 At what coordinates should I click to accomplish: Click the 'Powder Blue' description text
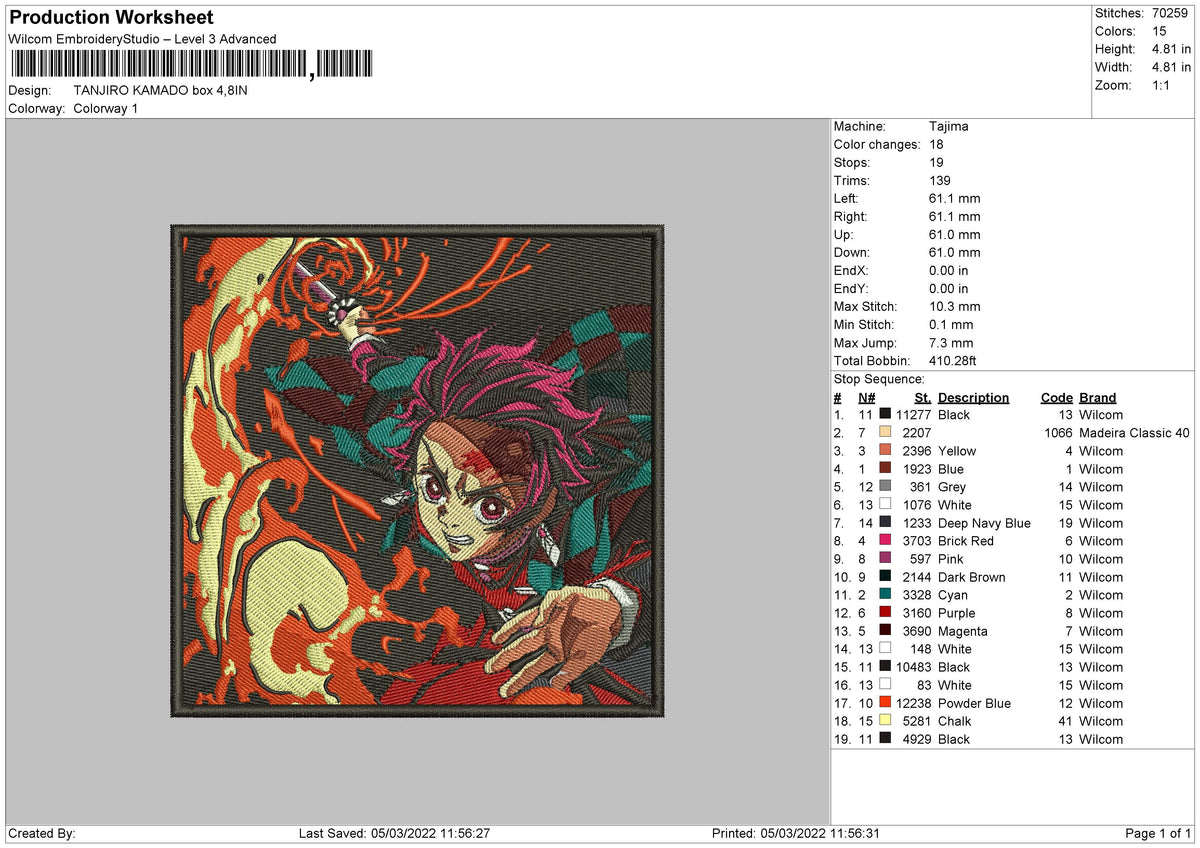point(974,703)
